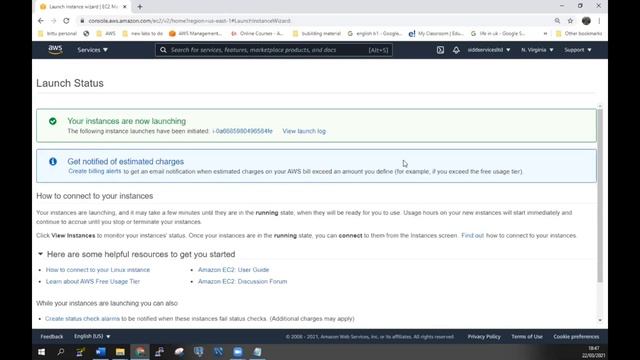Click the browser forward arrow

pos(53,21)
